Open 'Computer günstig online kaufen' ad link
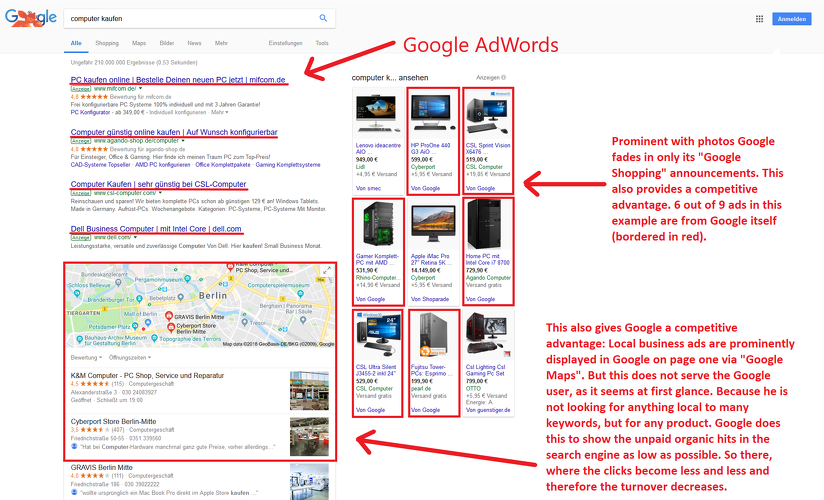This screenshot has height=500, width=824. [x=174, y=132]
